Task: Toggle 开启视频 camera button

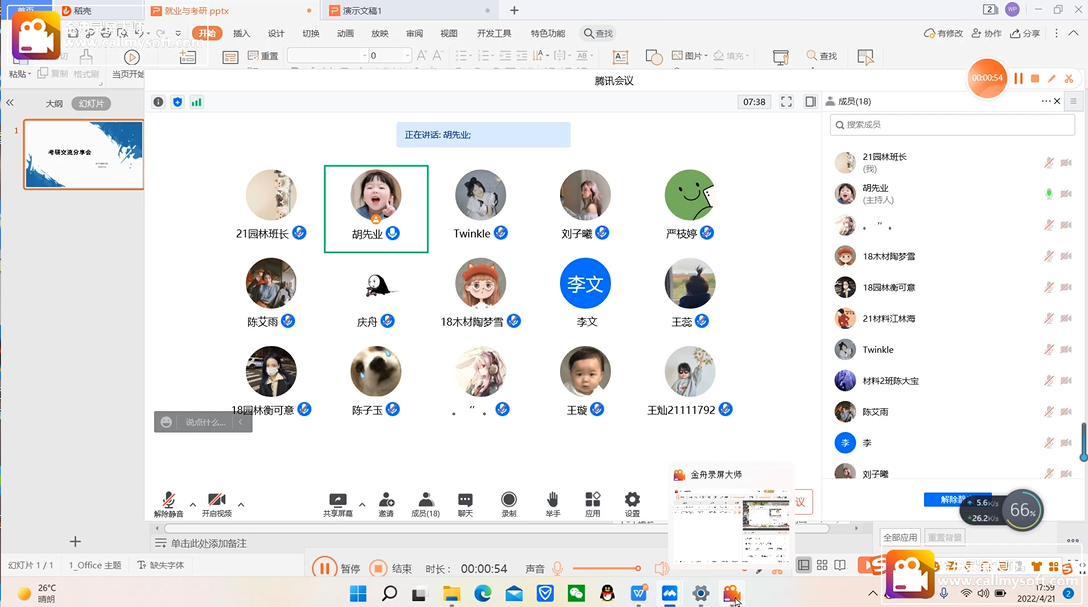Action: tap(216, 500)
